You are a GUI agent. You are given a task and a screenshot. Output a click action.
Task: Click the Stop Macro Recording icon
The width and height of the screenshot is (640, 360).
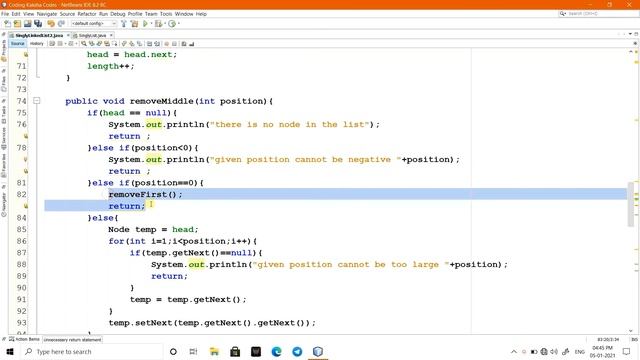[x=174, y=44]
